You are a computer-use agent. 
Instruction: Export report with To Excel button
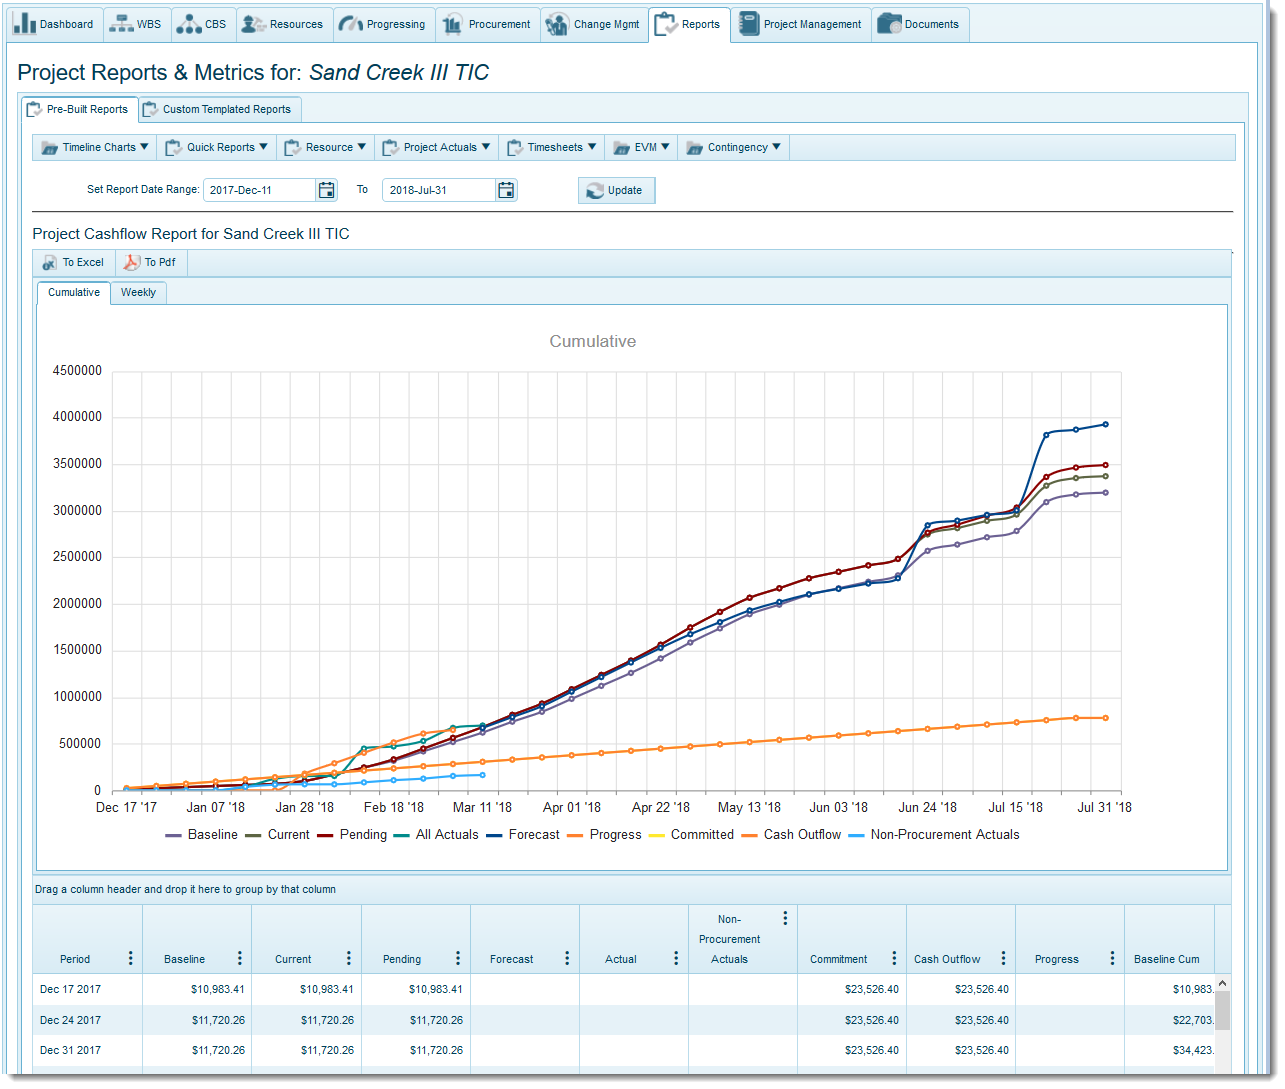74,262
